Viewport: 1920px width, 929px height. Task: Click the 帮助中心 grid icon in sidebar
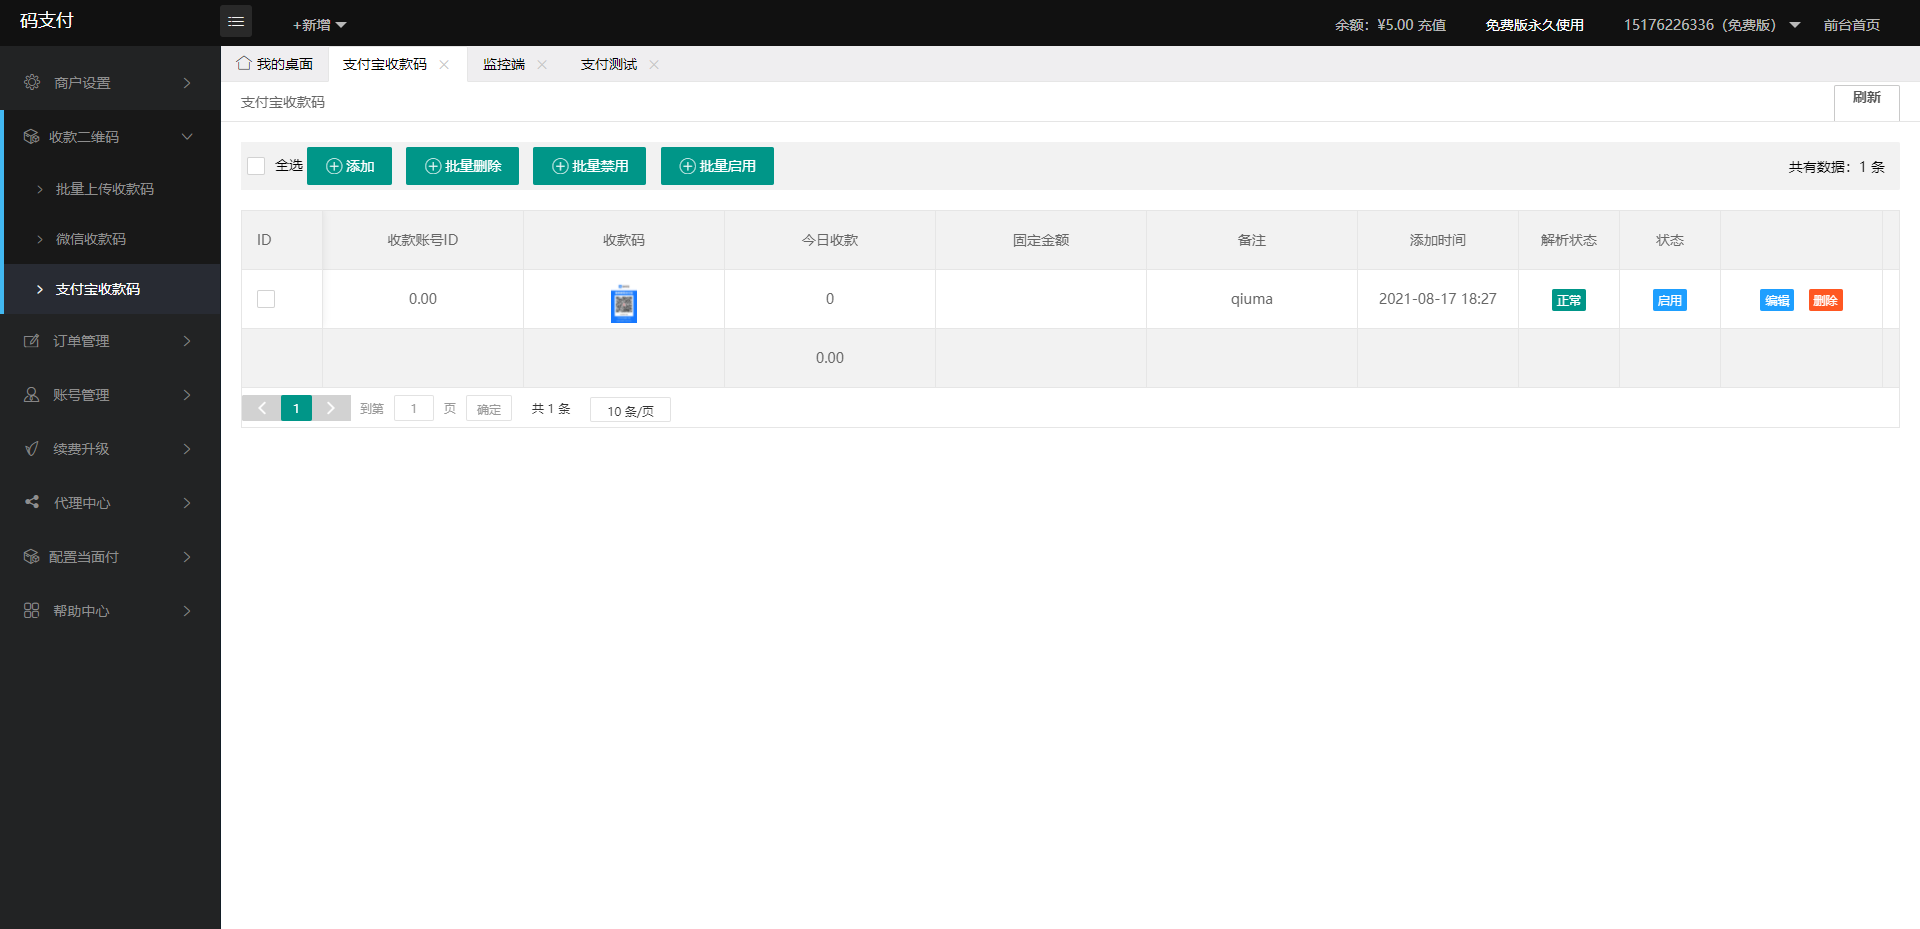coord(32,610)
